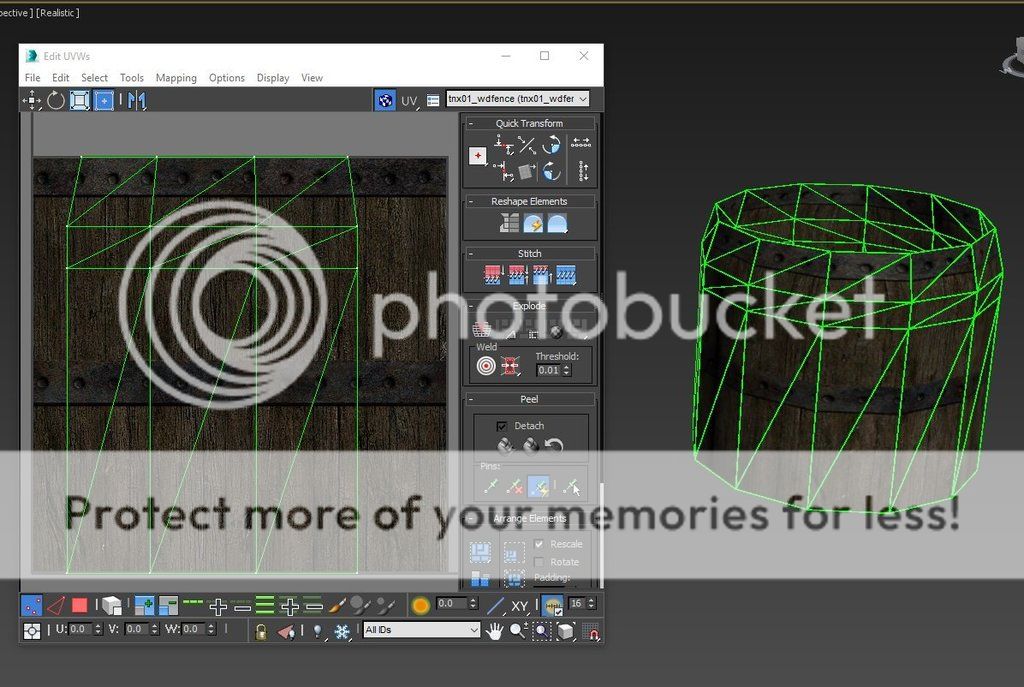Enable the Rotate checkbox

pyautogui.click(x=540, y=562)
